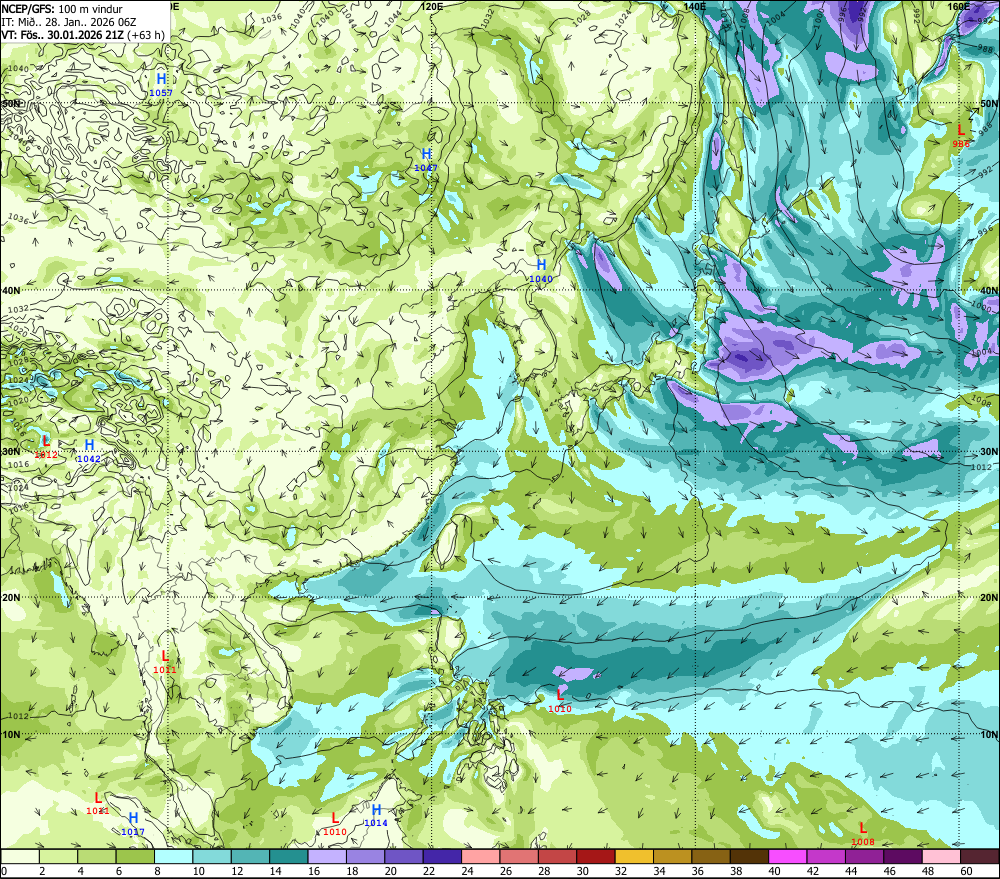The height and width of the screenshot is (879, 1000).
Task: Click the legend value 10
Action: click(x=198, y=871)
